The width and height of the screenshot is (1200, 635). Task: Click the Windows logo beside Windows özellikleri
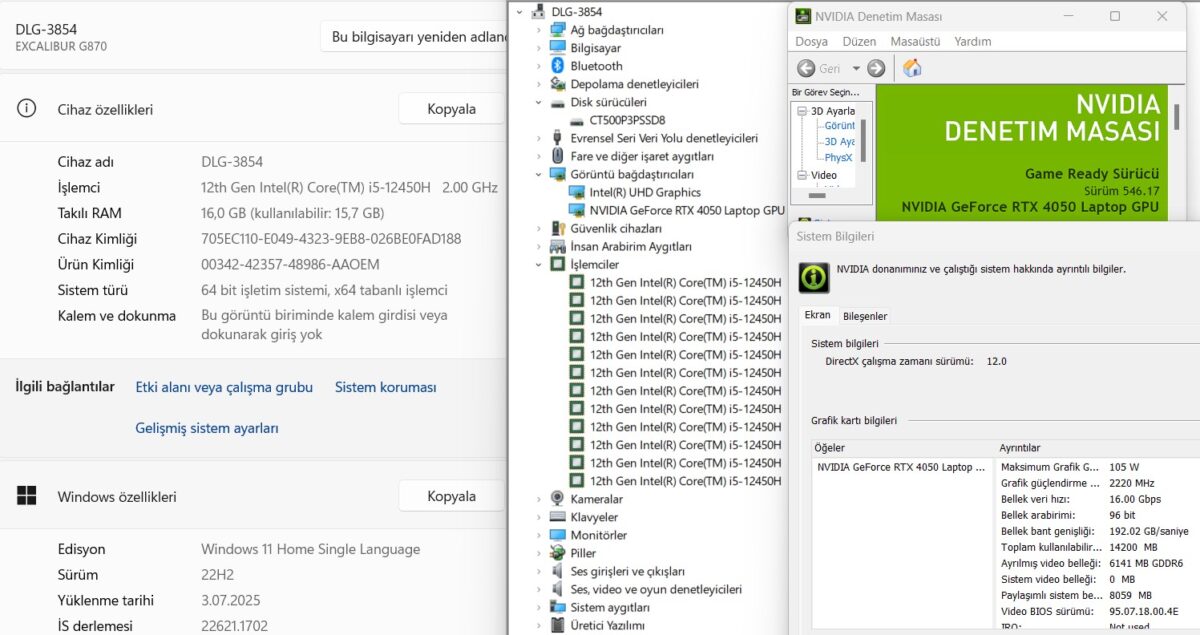point(27,496)
